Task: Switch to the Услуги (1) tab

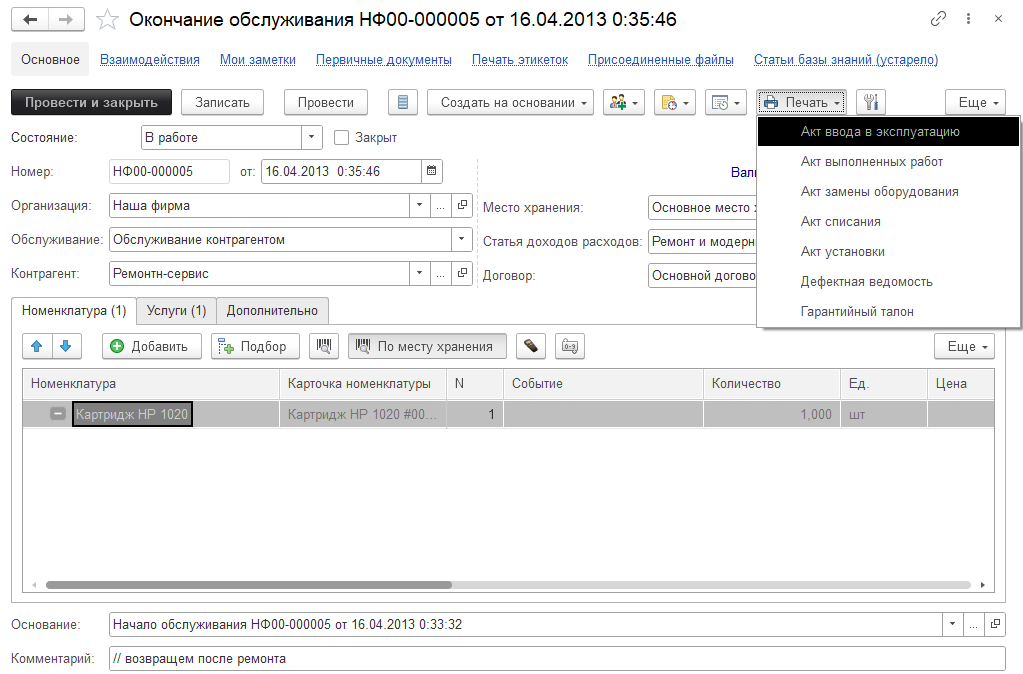Action: pyautogui.click(x=176, y=311)
